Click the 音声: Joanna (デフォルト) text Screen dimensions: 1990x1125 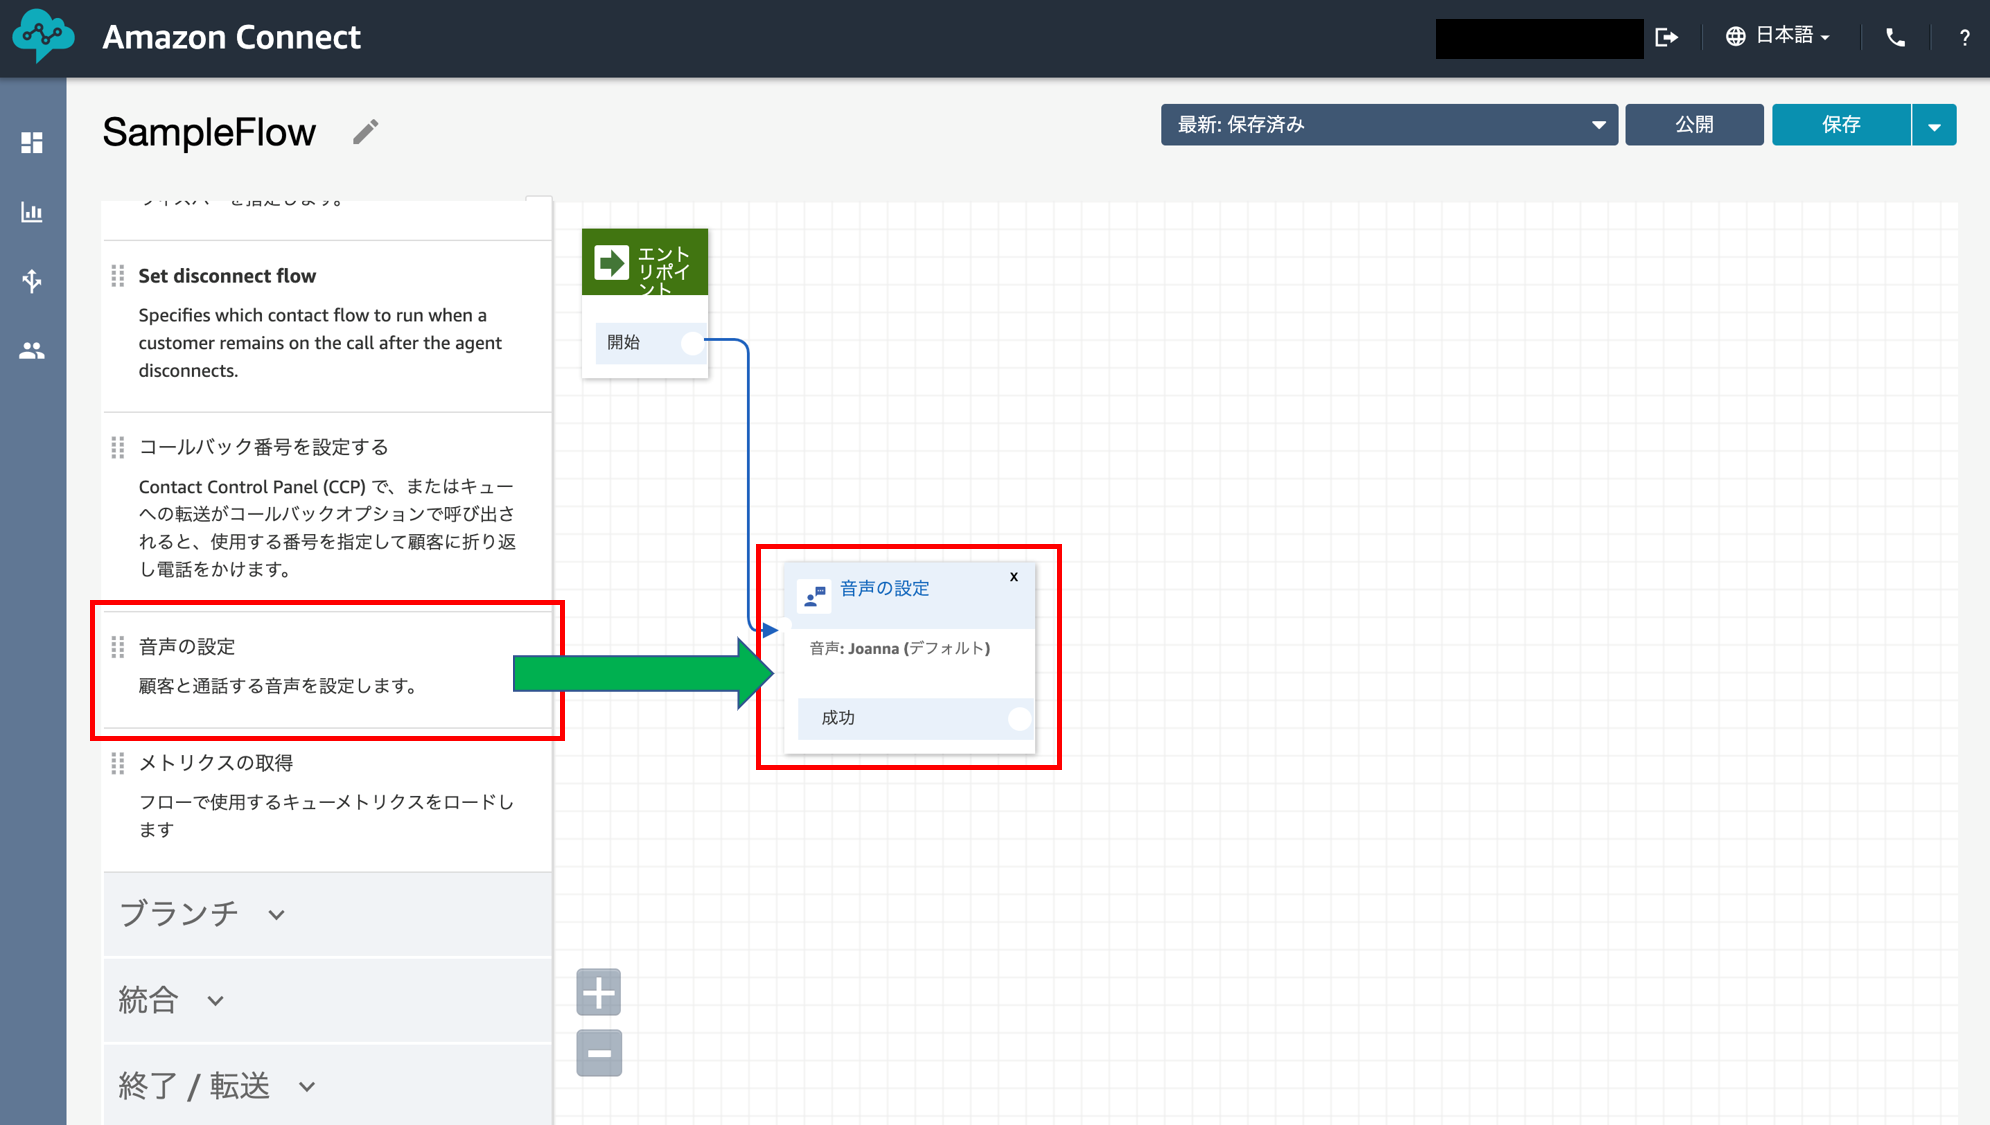[900, 649]
